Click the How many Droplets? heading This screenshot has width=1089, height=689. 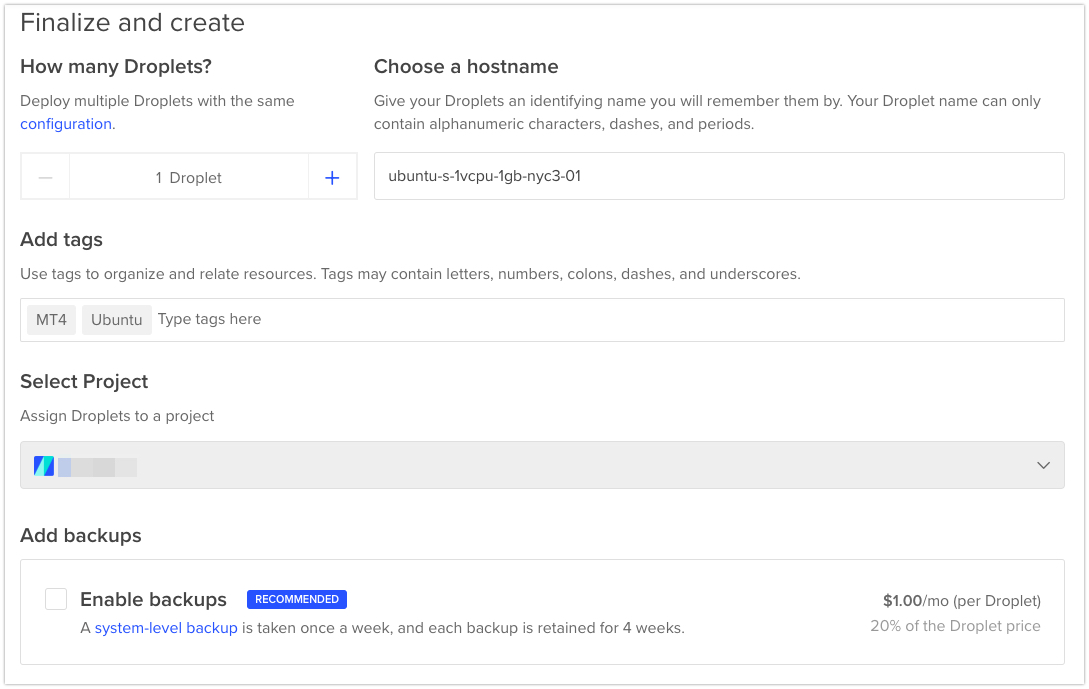[x=116, y=67]
